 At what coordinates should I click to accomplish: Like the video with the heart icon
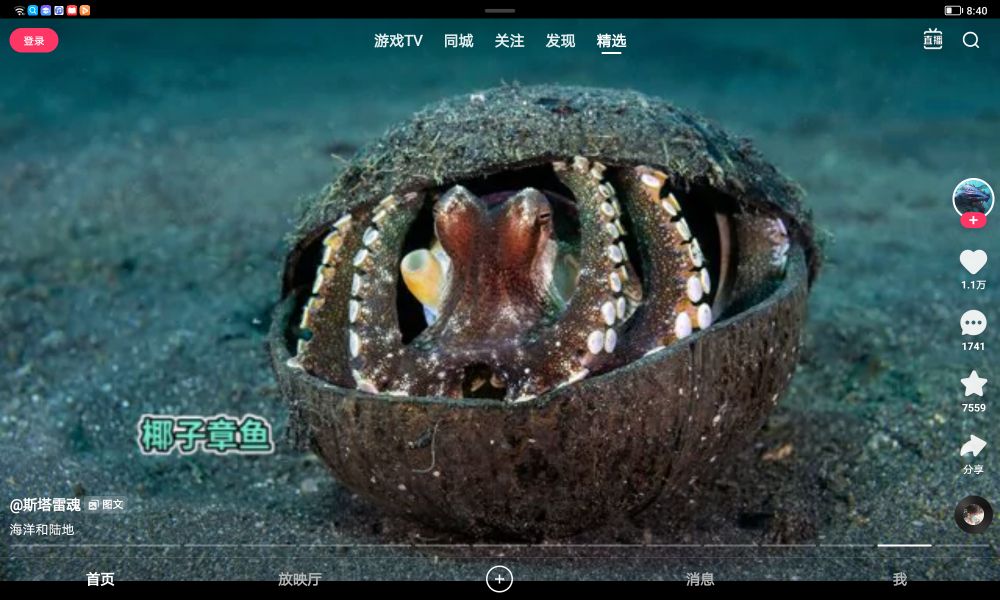click(x=973, y=261)
